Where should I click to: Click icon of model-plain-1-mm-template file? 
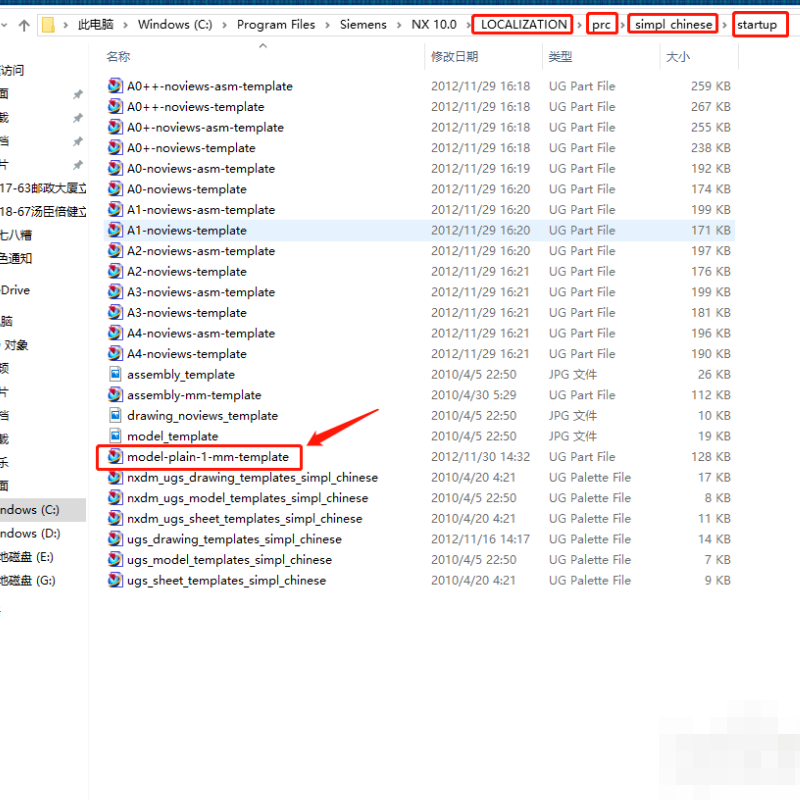(x=115, y=457)
